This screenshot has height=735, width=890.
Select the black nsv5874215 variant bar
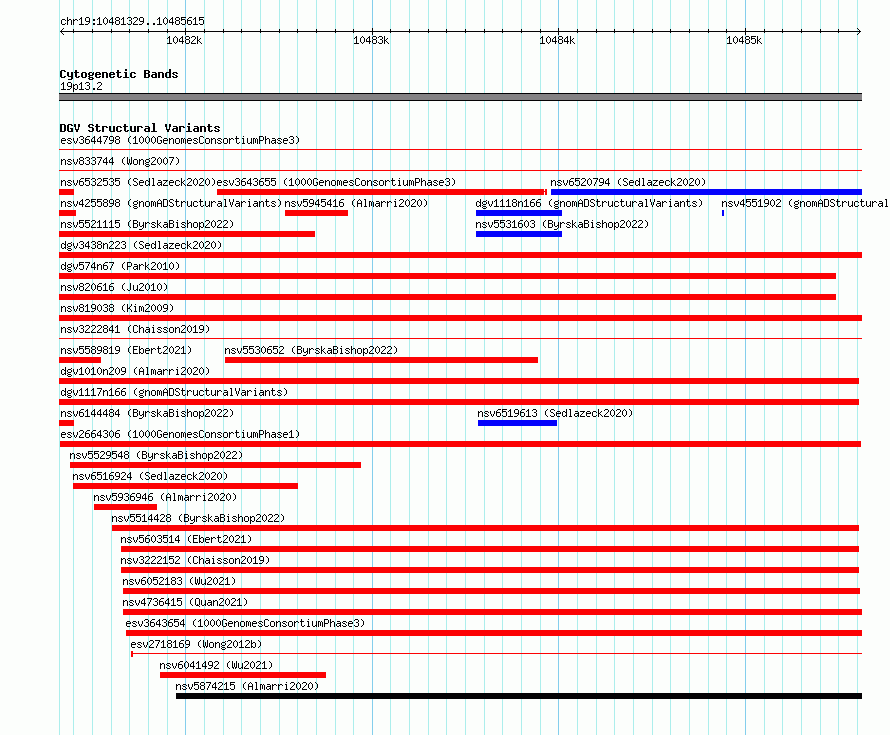coord(519,696)
